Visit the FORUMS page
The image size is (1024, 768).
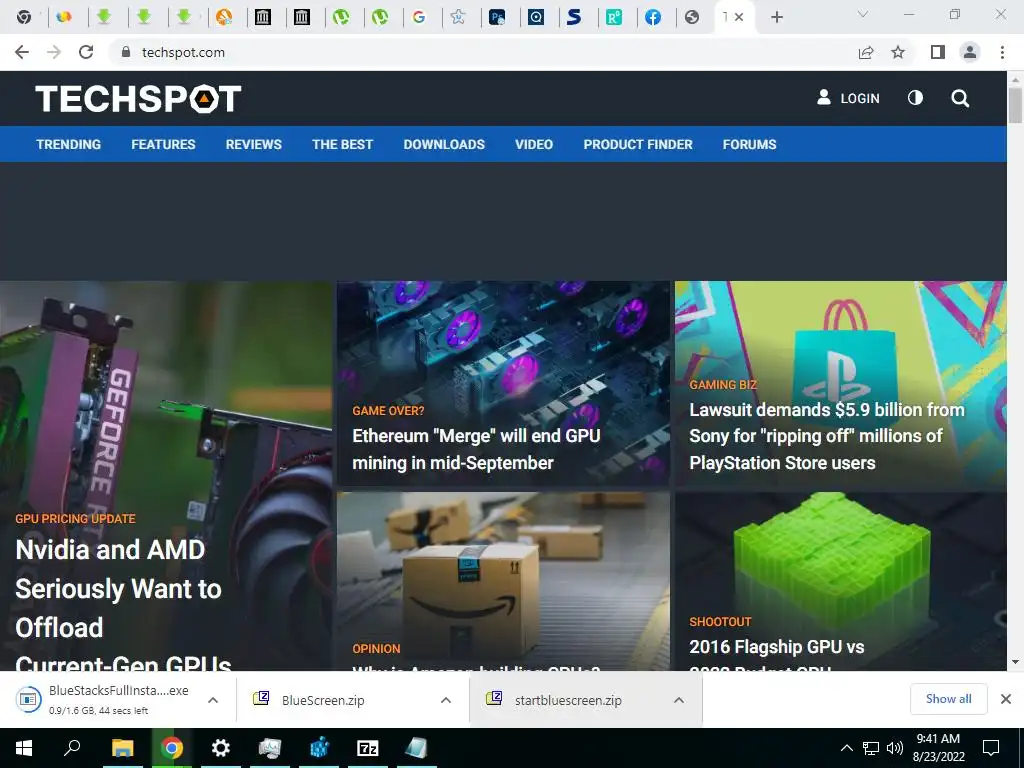tap(749, 144)
